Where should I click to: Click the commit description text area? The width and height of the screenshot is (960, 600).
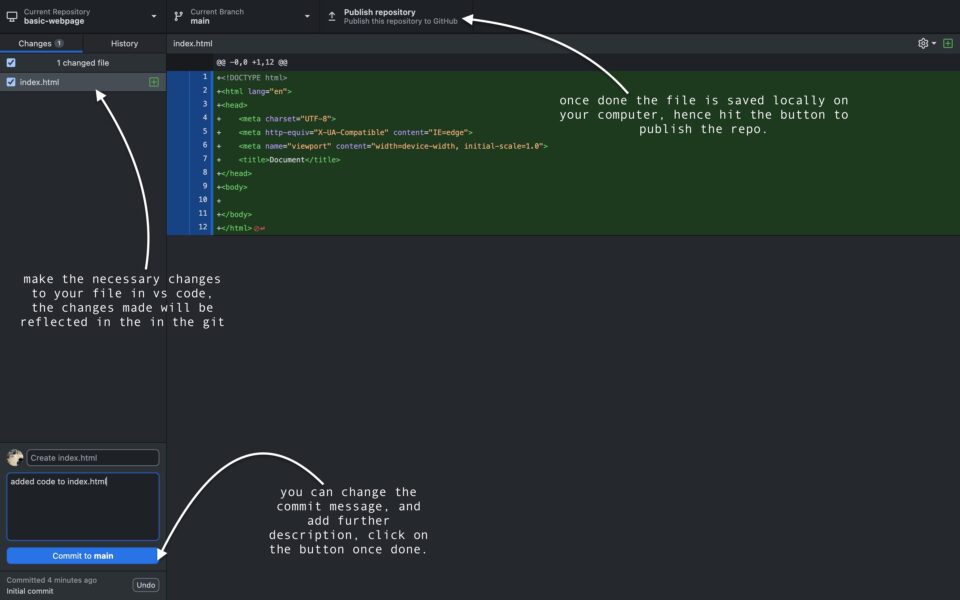83,505
